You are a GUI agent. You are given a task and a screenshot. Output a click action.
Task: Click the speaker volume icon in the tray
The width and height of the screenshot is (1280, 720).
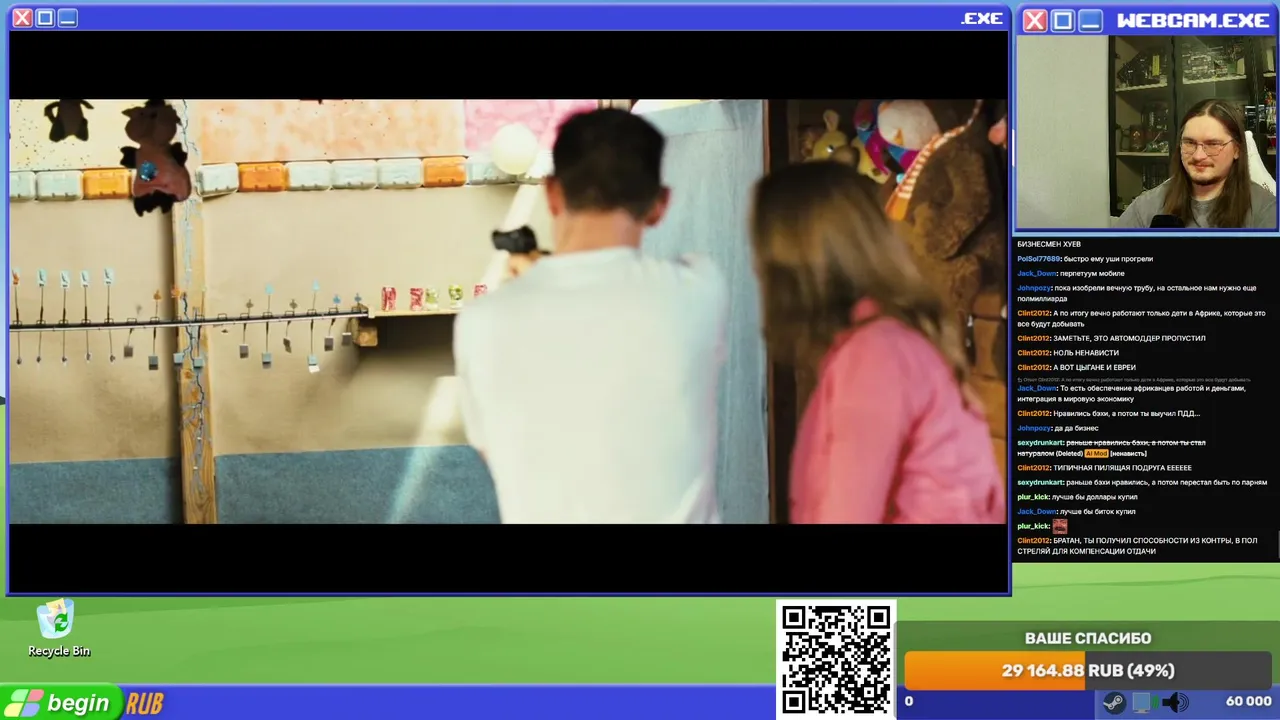tap(1175, 702)
